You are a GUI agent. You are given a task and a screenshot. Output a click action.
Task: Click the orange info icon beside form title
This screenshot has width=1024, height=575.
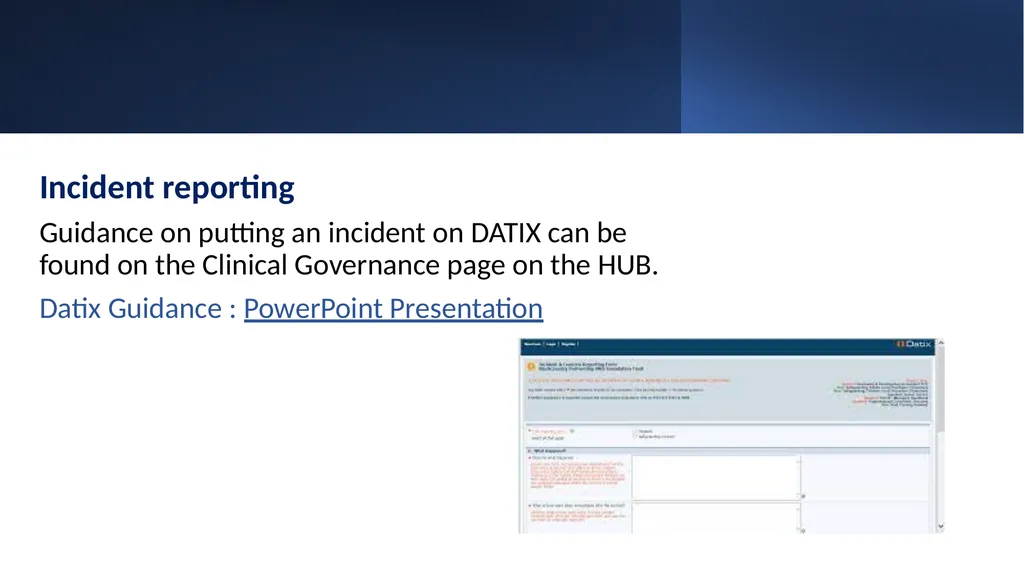[531, 367]
